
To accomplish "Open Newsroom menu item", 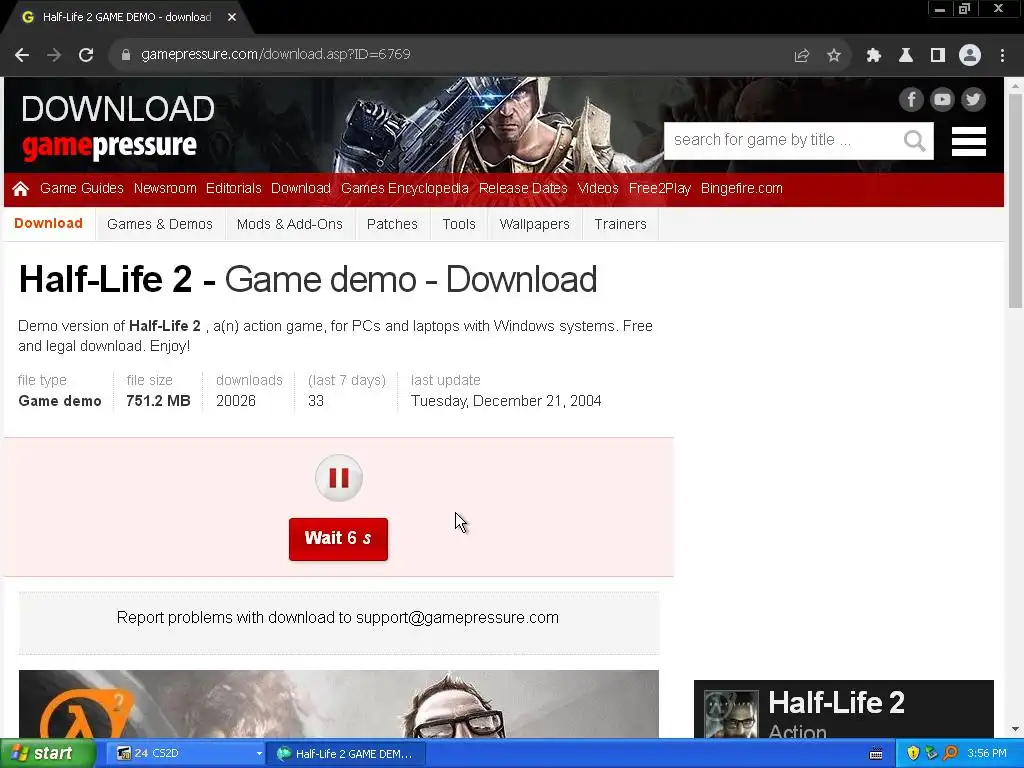I will (x=165, y=188).
